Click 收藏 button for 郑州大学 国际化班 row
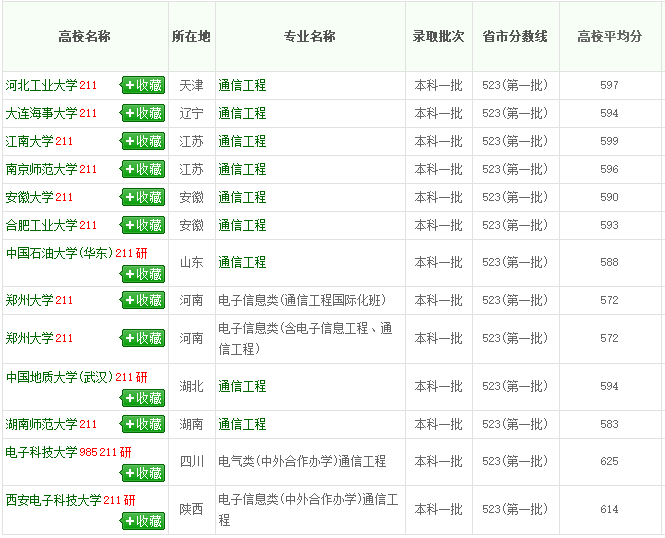Screen dimensions: 665x538 142,300
